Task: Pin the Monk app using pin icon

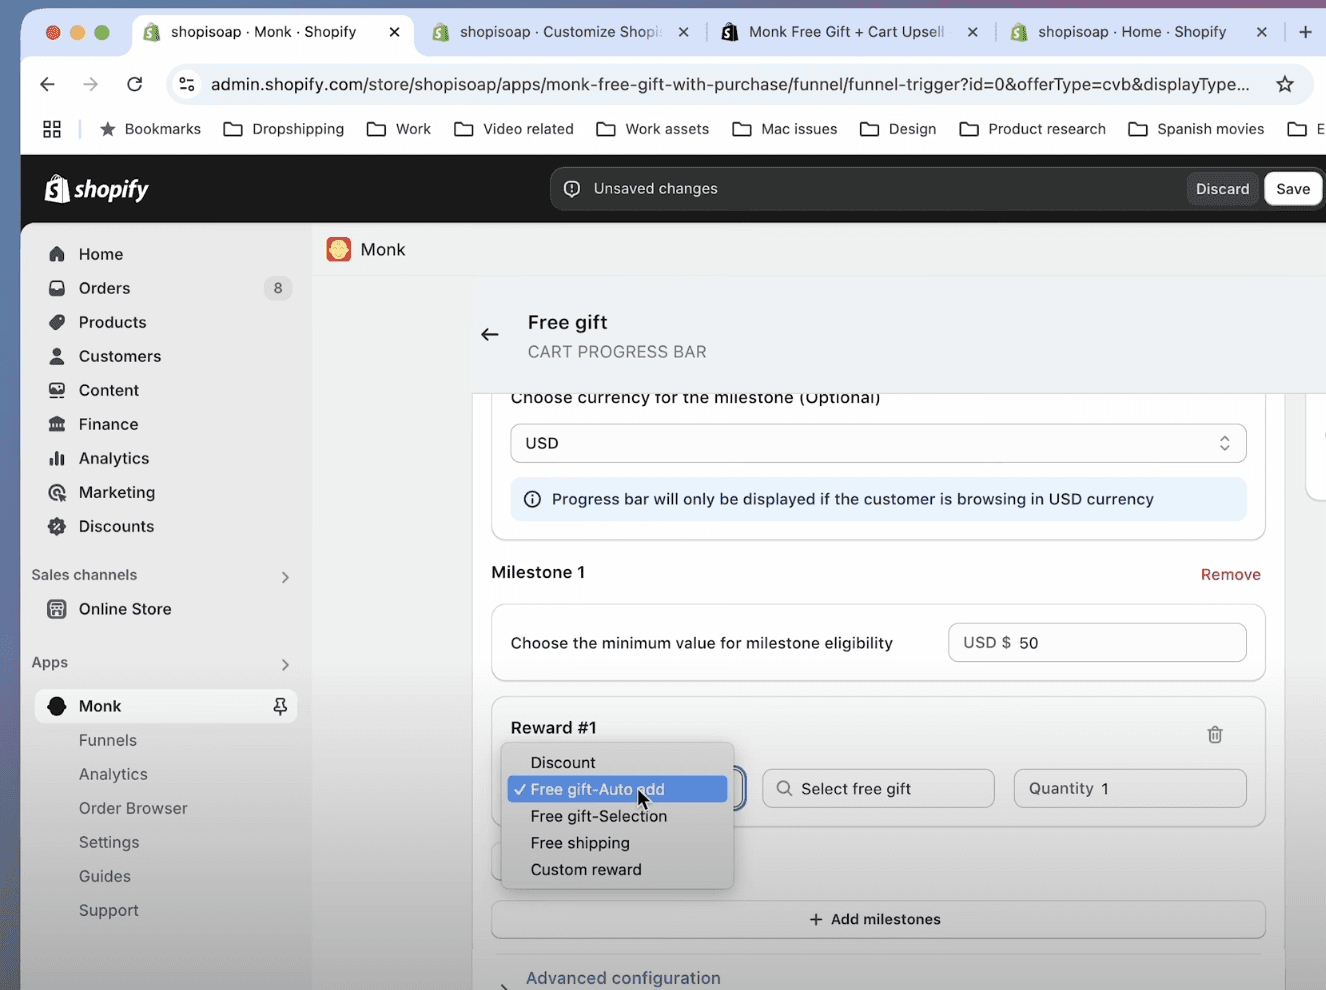Action: [x=280, y=706]
